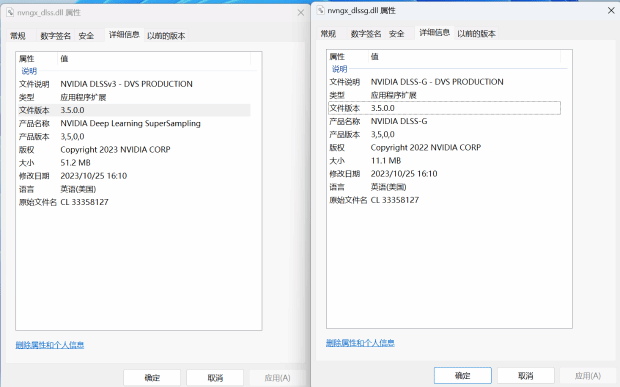Screen dimensions: 620x387
Task: Close the nvngx_dlss.dll properties window
Action: pos(301,13)
